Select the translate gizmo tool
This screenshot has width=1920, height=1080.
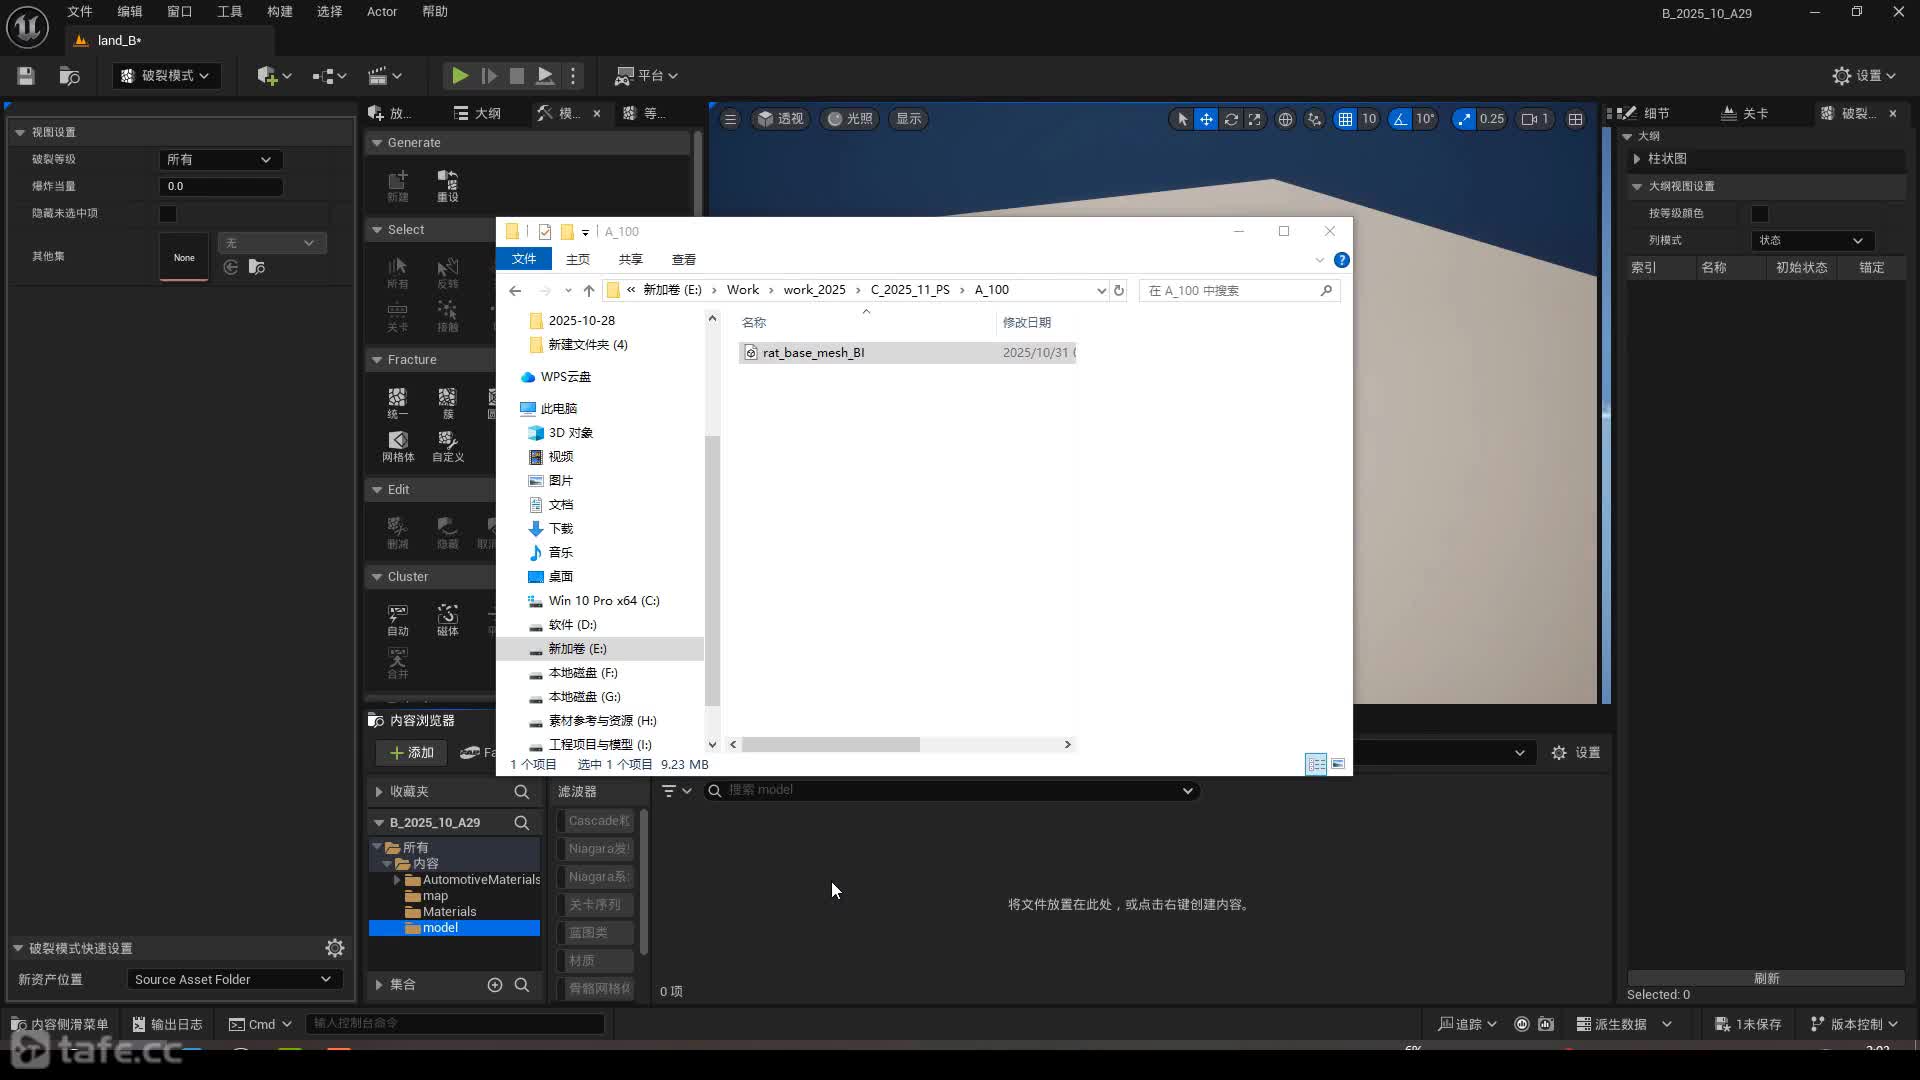[1206, 119]
